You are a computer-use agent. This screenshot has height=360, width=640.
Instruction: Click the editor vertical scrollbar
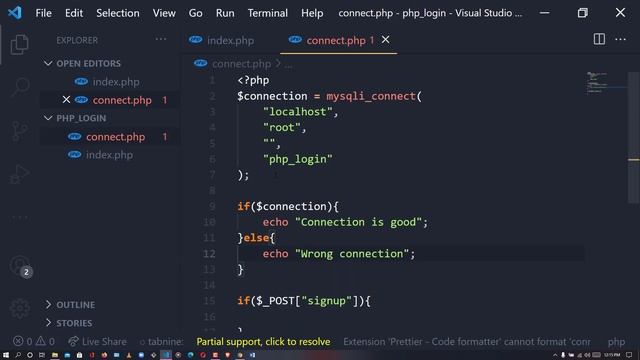point(633,137)
